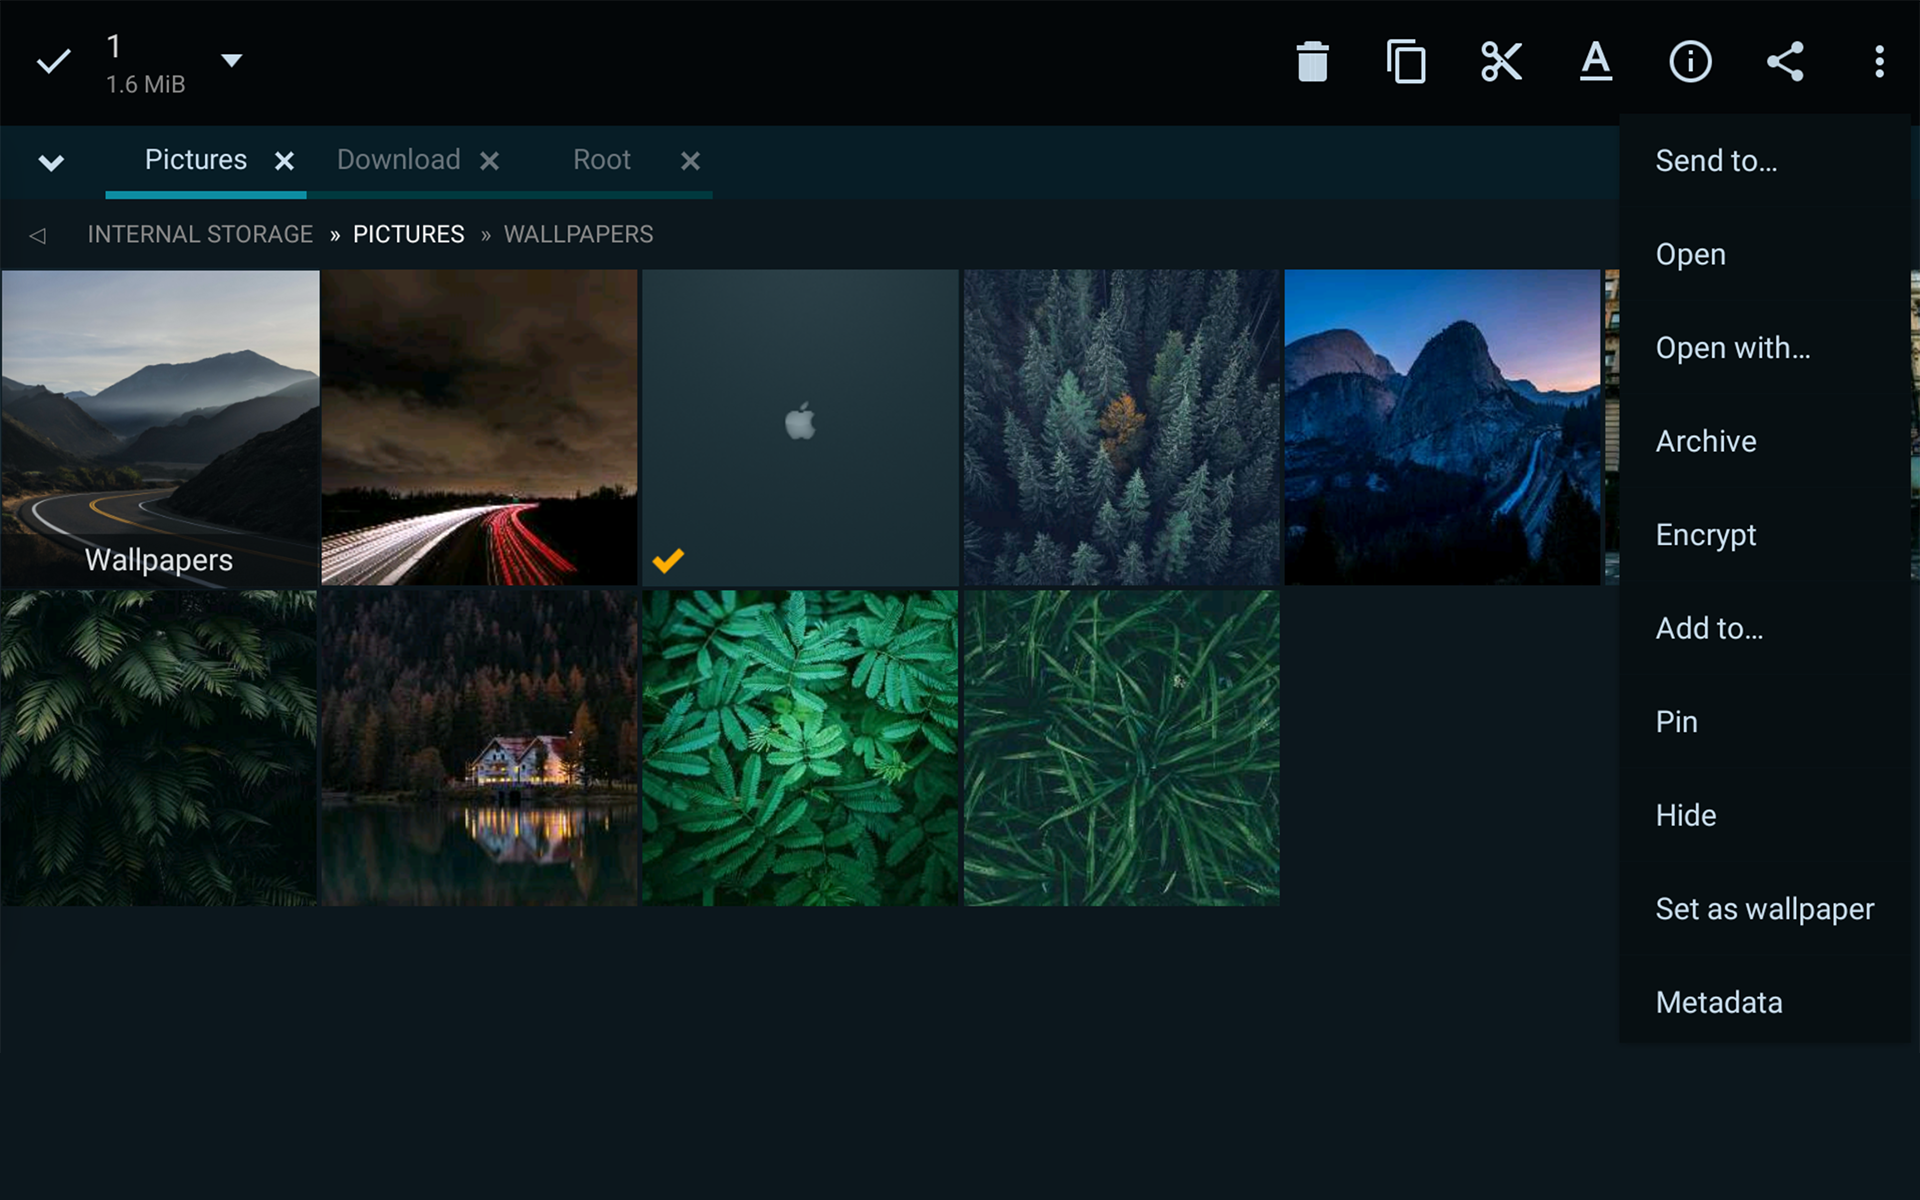Select Hide menu option
Image resolution: width=1920 pixels, height=1200 pixels.
coord(1765,815)
